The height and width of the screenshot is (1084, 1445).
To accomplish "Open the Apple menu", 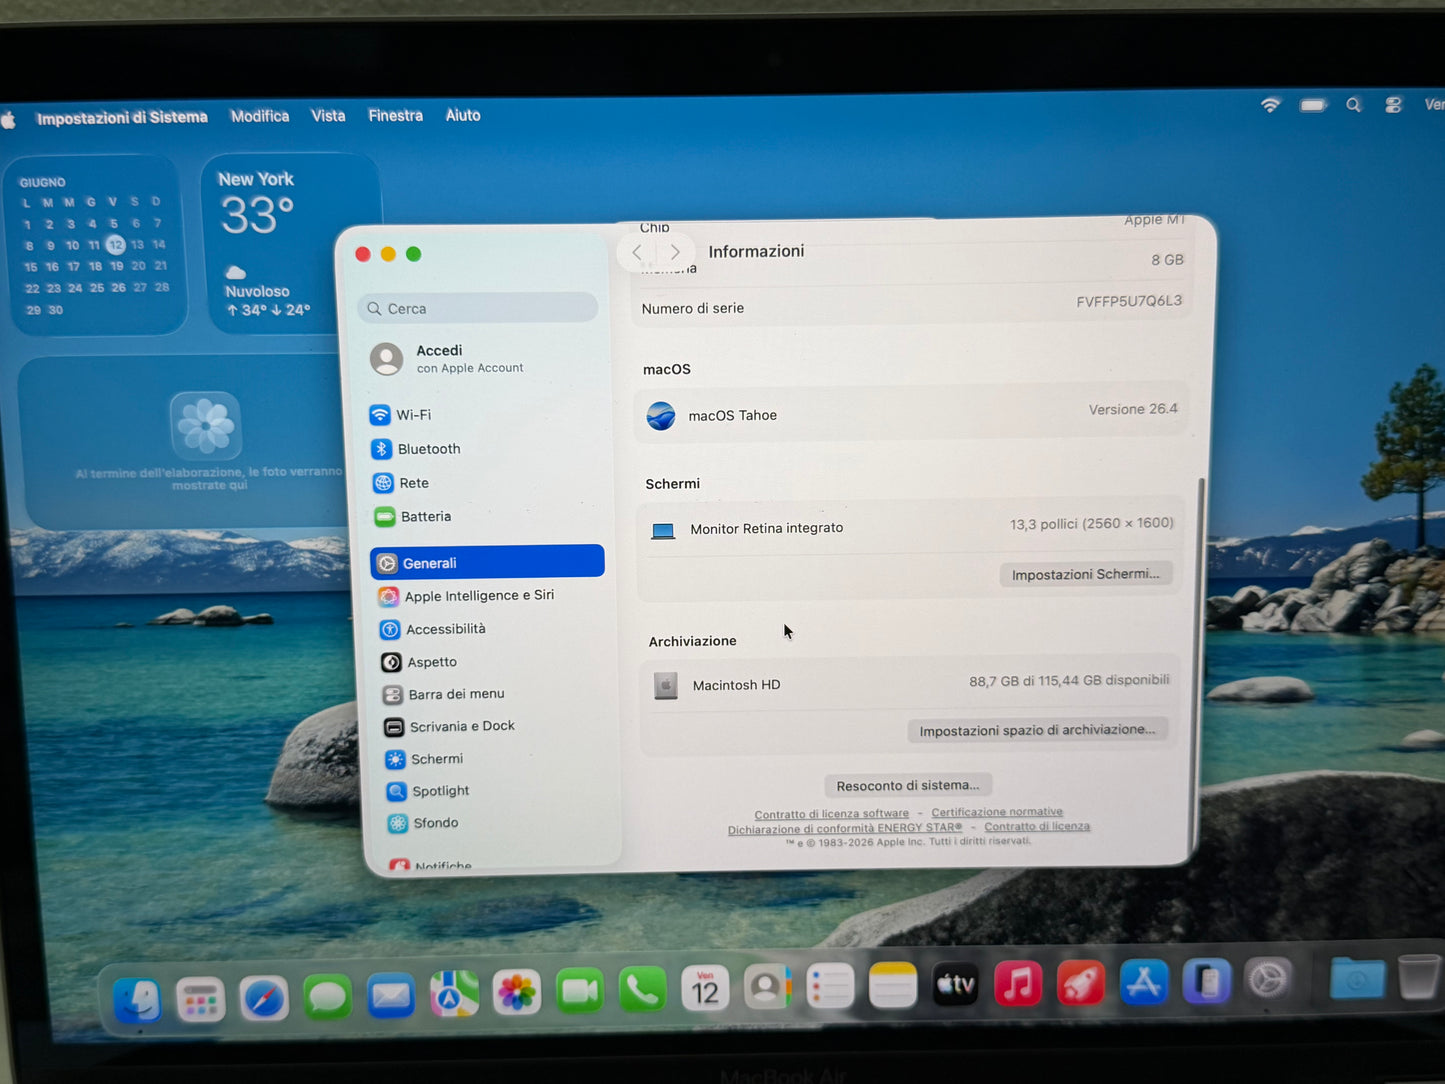I will click(x=9, y=120).
